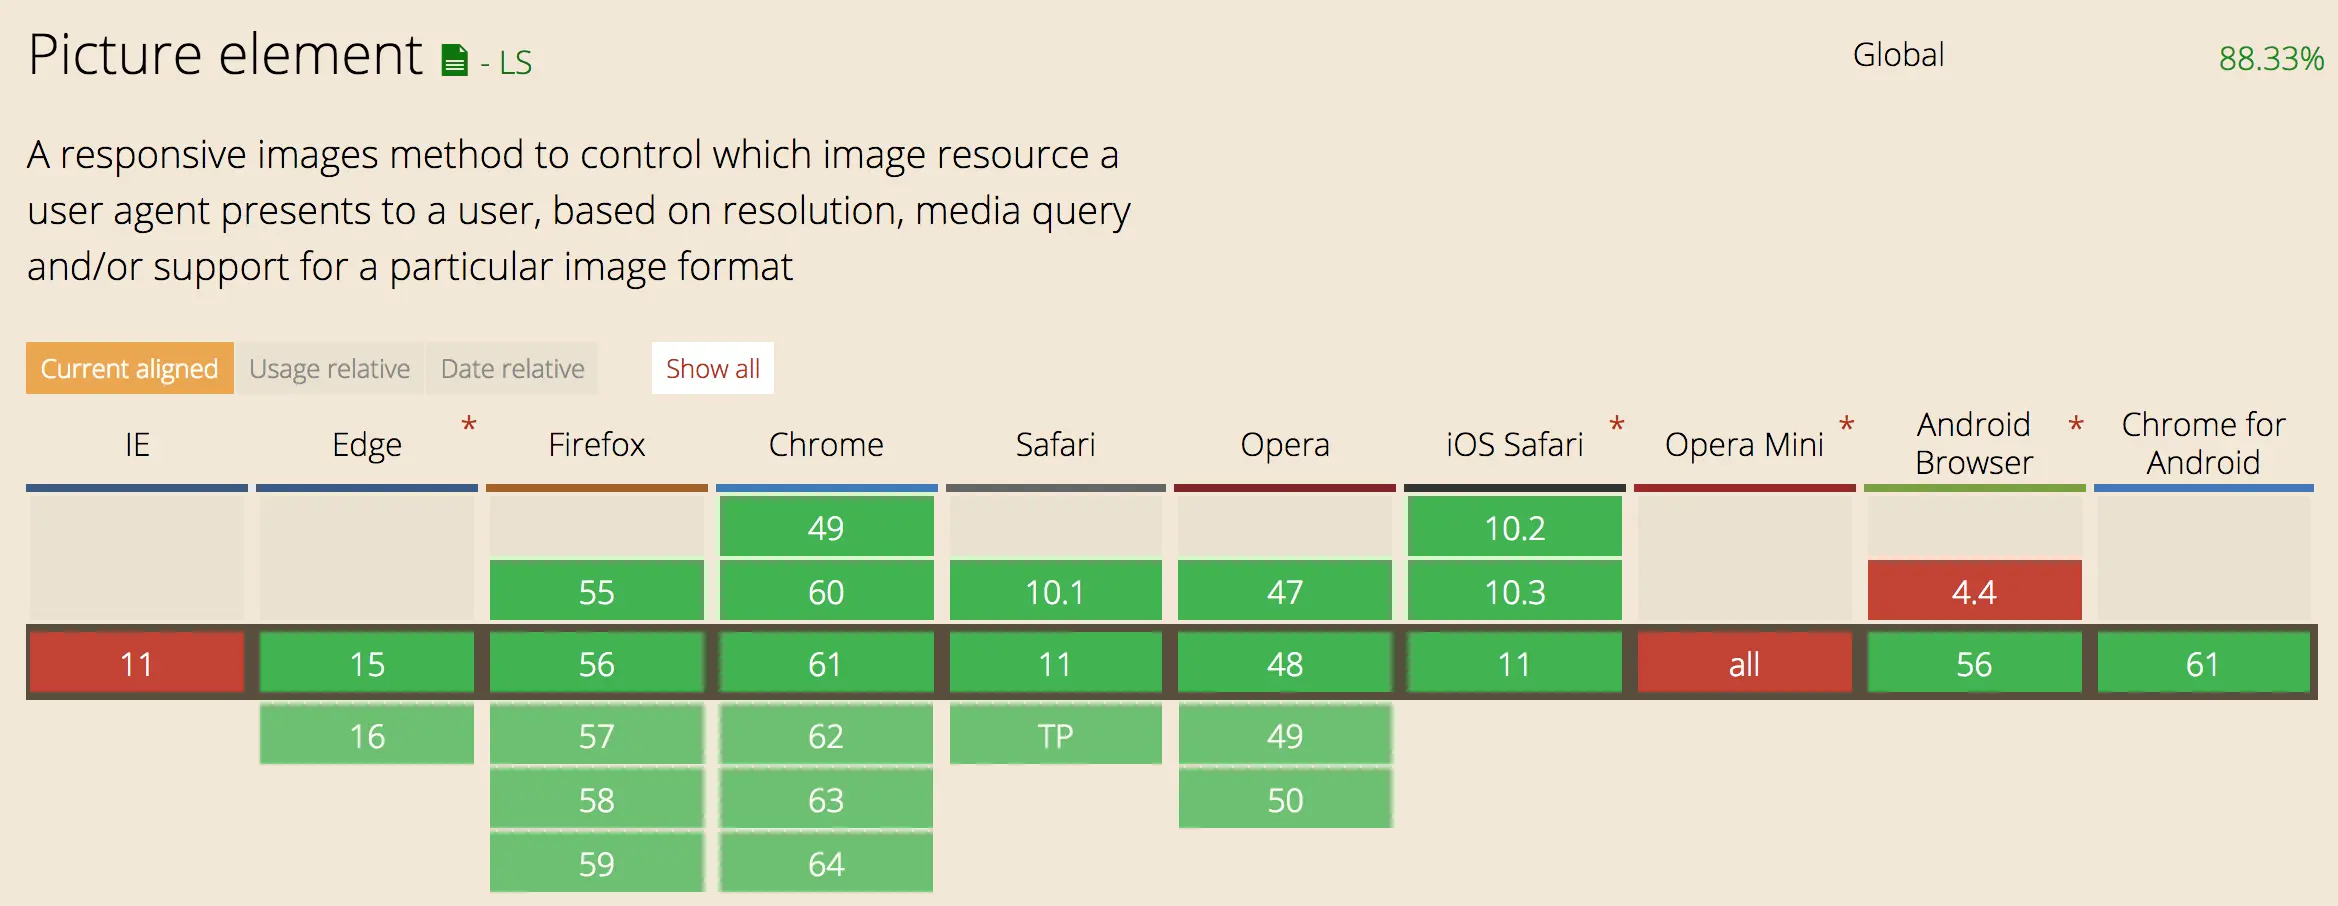
Task: Click the asterisk beside Opera Mini
Action: [1846, 426]
